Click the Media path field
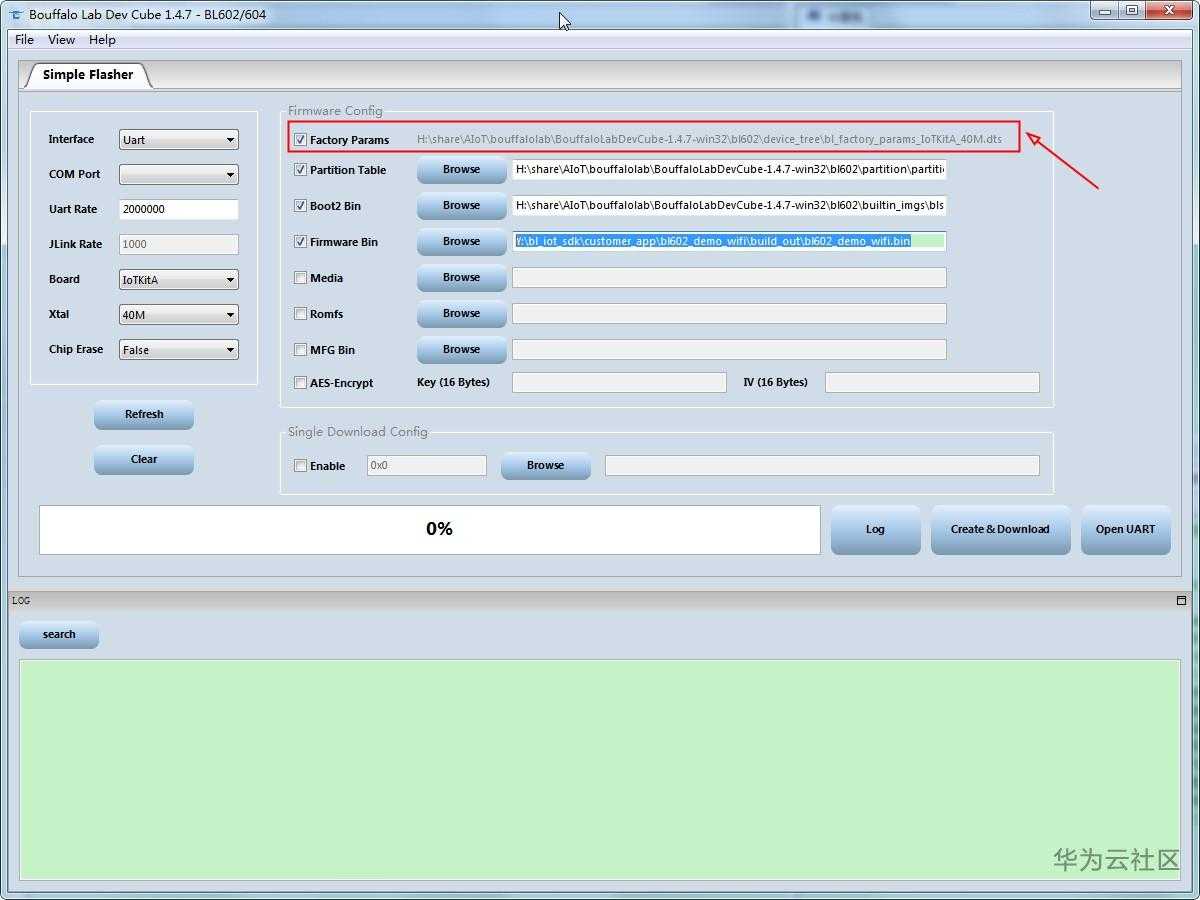Image resolution: width=1200 pixels, height=900 pixels. (x=729, y=278)
